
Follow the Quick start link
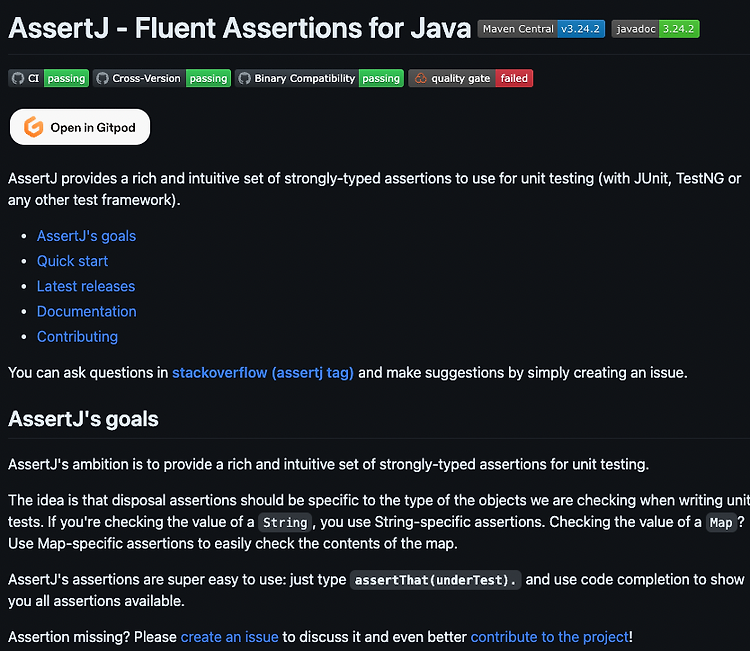pos(72,261)
